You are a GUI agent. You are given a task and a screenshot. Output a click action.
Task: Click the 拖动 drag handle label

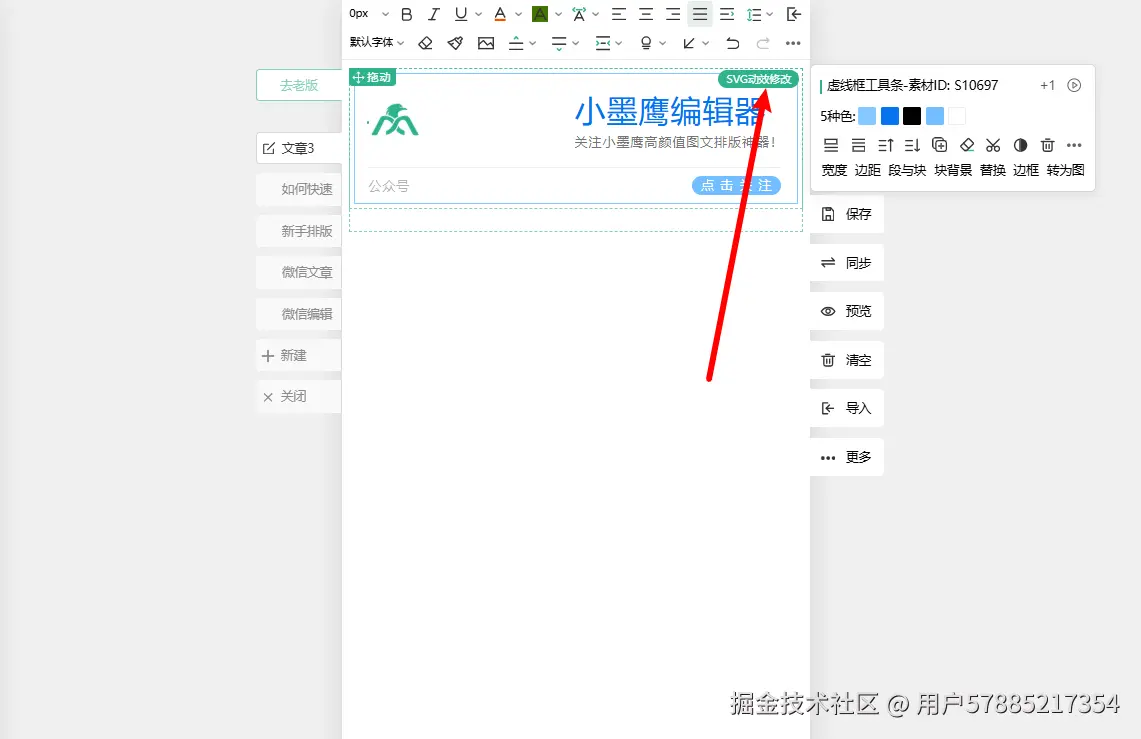click(372, 77)
